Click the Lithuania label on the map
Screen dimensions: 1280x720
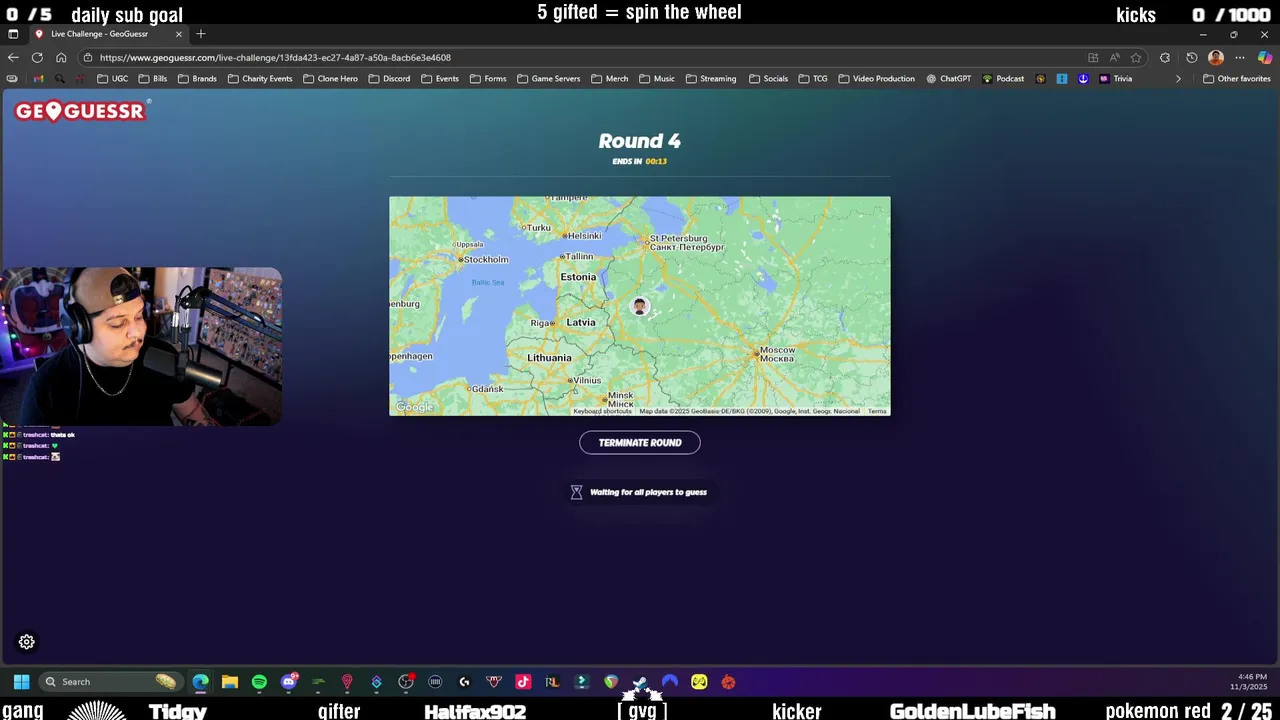[549, 357]
